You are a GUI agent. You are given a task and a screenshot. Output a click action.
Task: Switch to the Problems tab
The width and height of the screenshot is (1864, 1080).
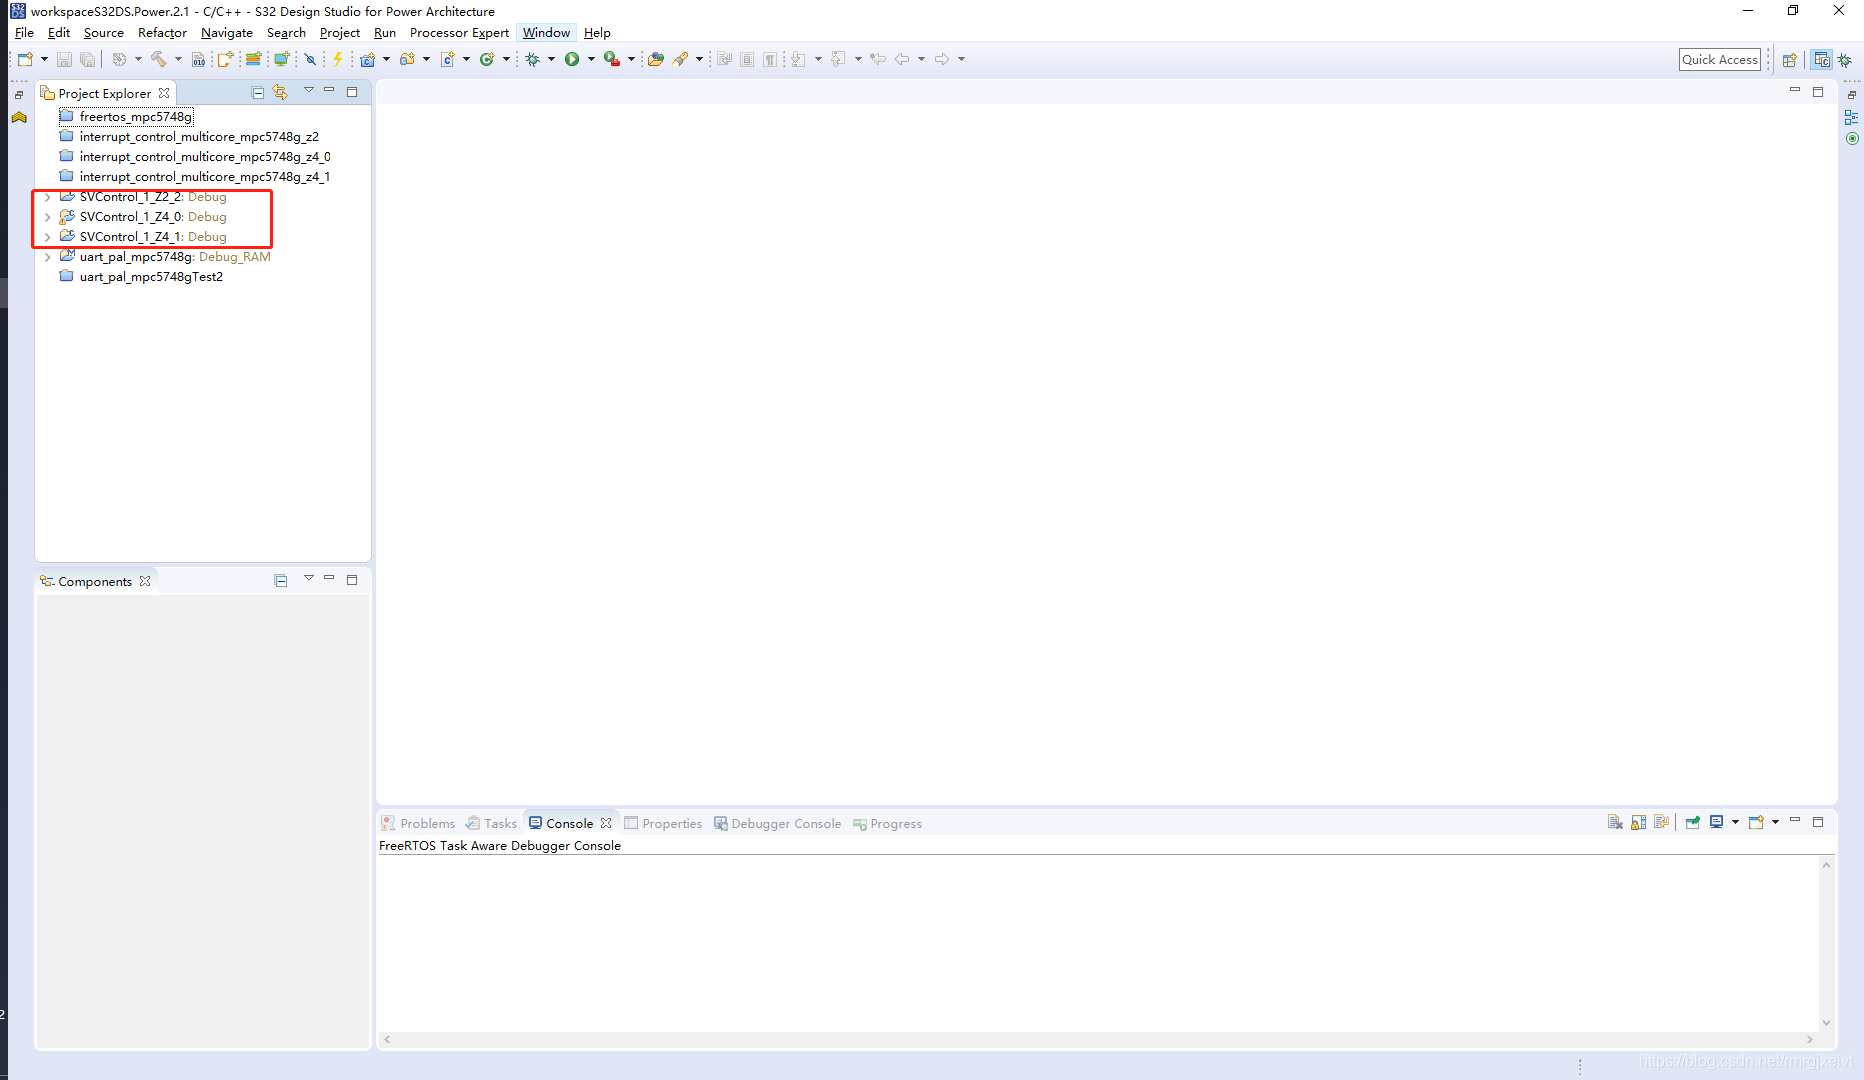click(x=418, y=824)
